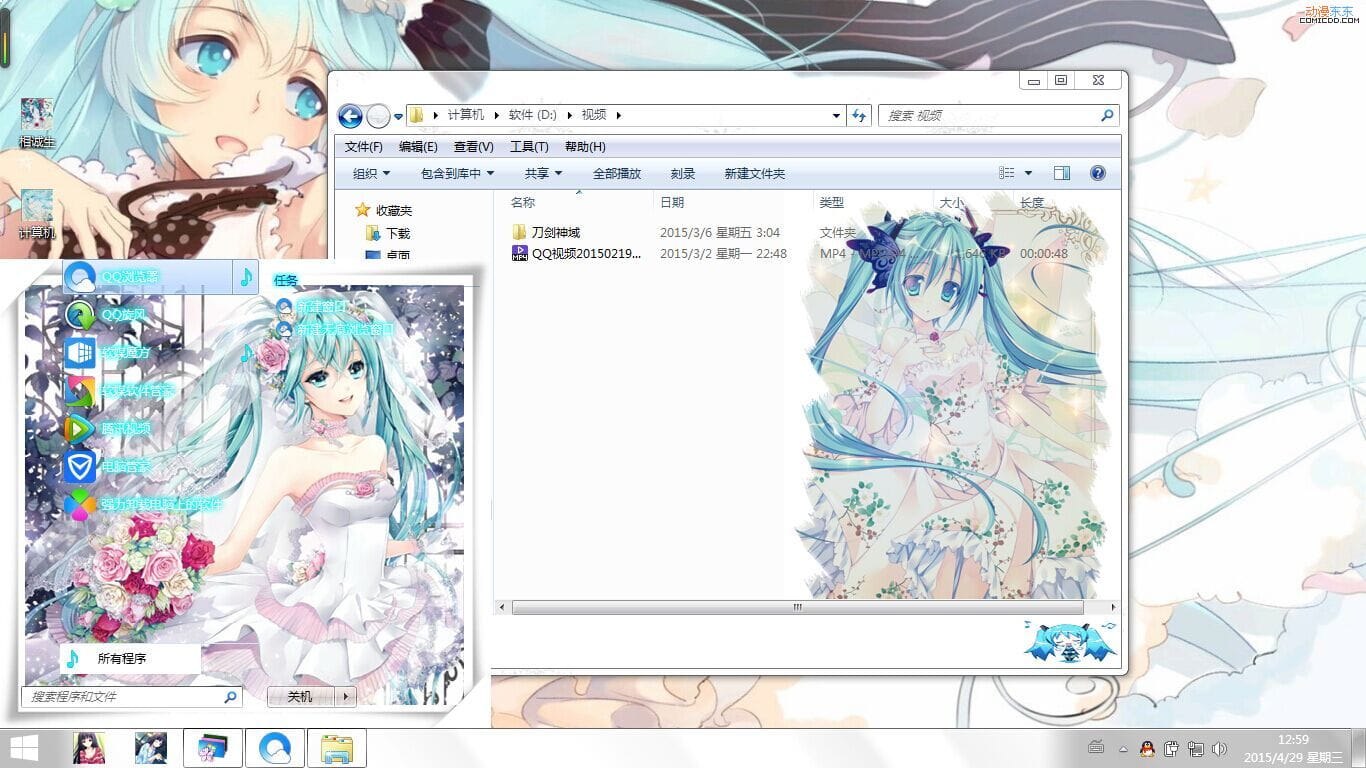This screenshot has width=1366, height=768.
Task: Expand QQ浏览器 jump list note arrow
Action: (246, 277)
